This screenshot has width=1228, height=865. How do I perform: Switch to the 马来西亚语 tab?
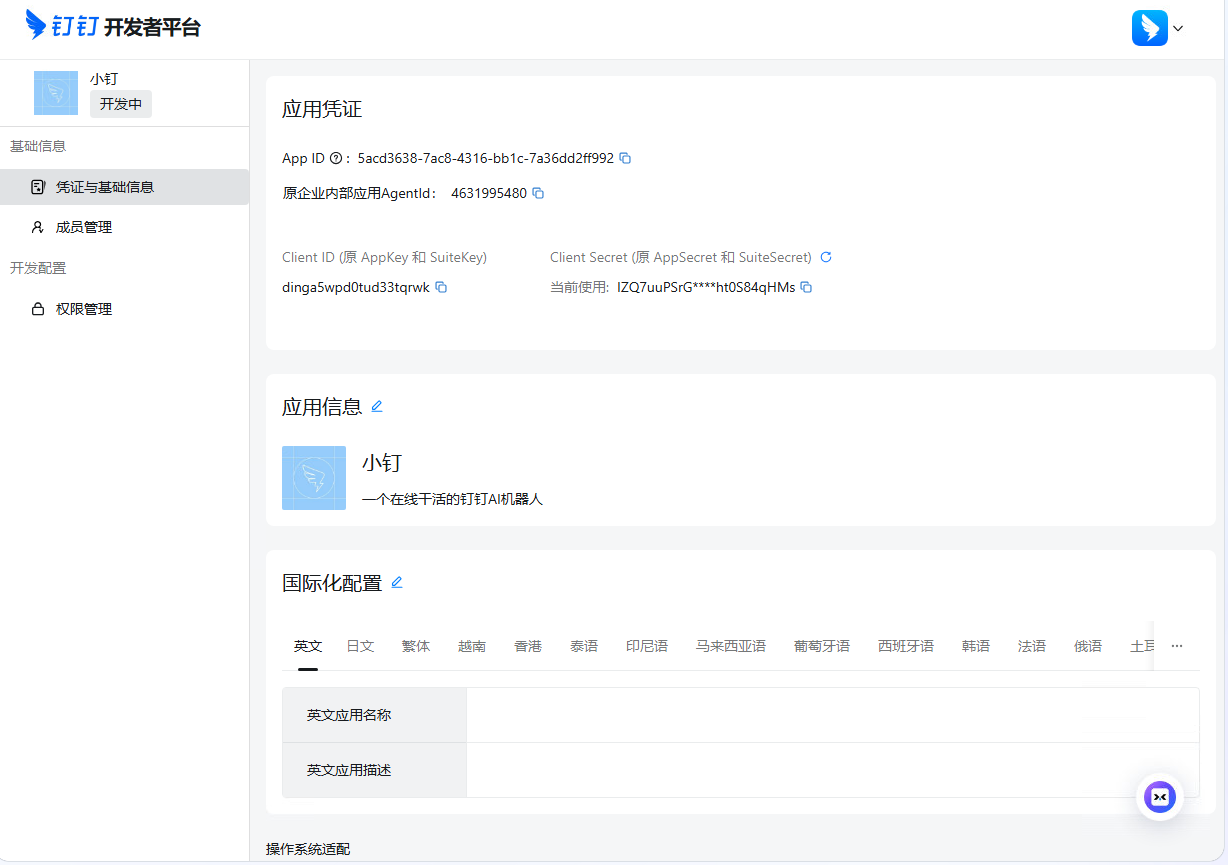click(x=731, y=646)
